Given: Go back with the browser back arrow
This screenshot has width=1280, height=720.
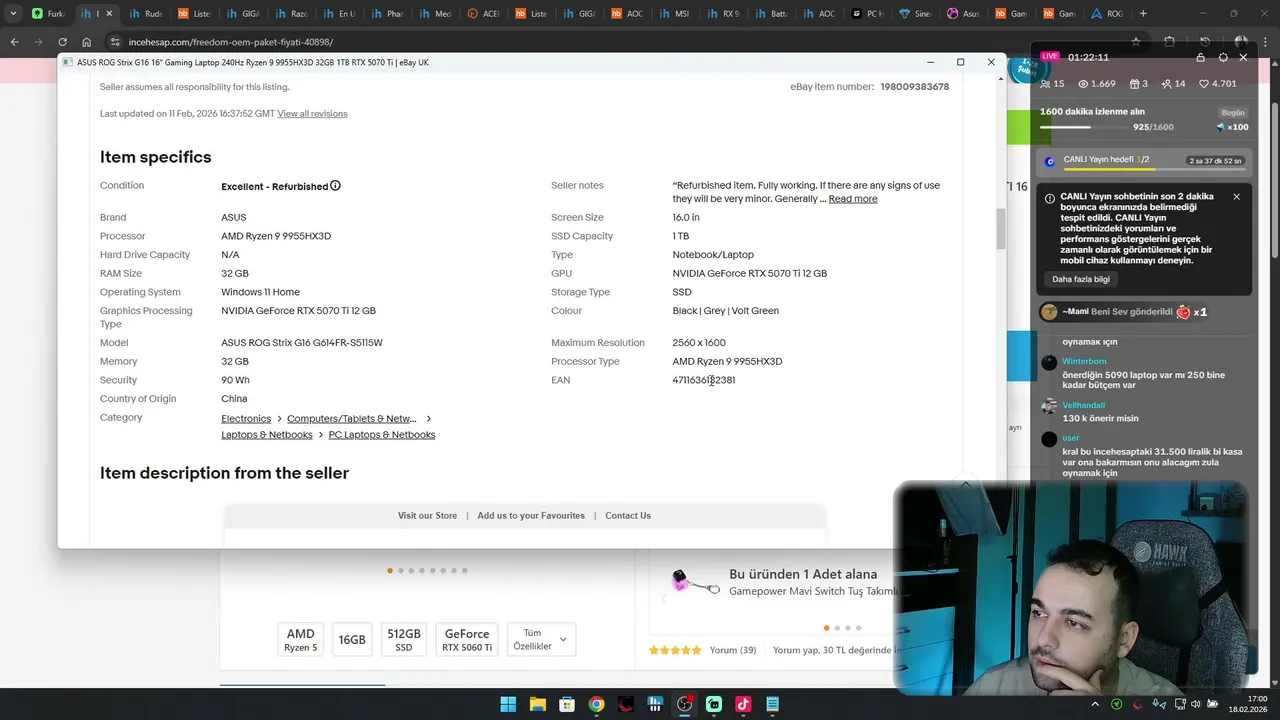Looking at the screenshot, I should point(14,42).
